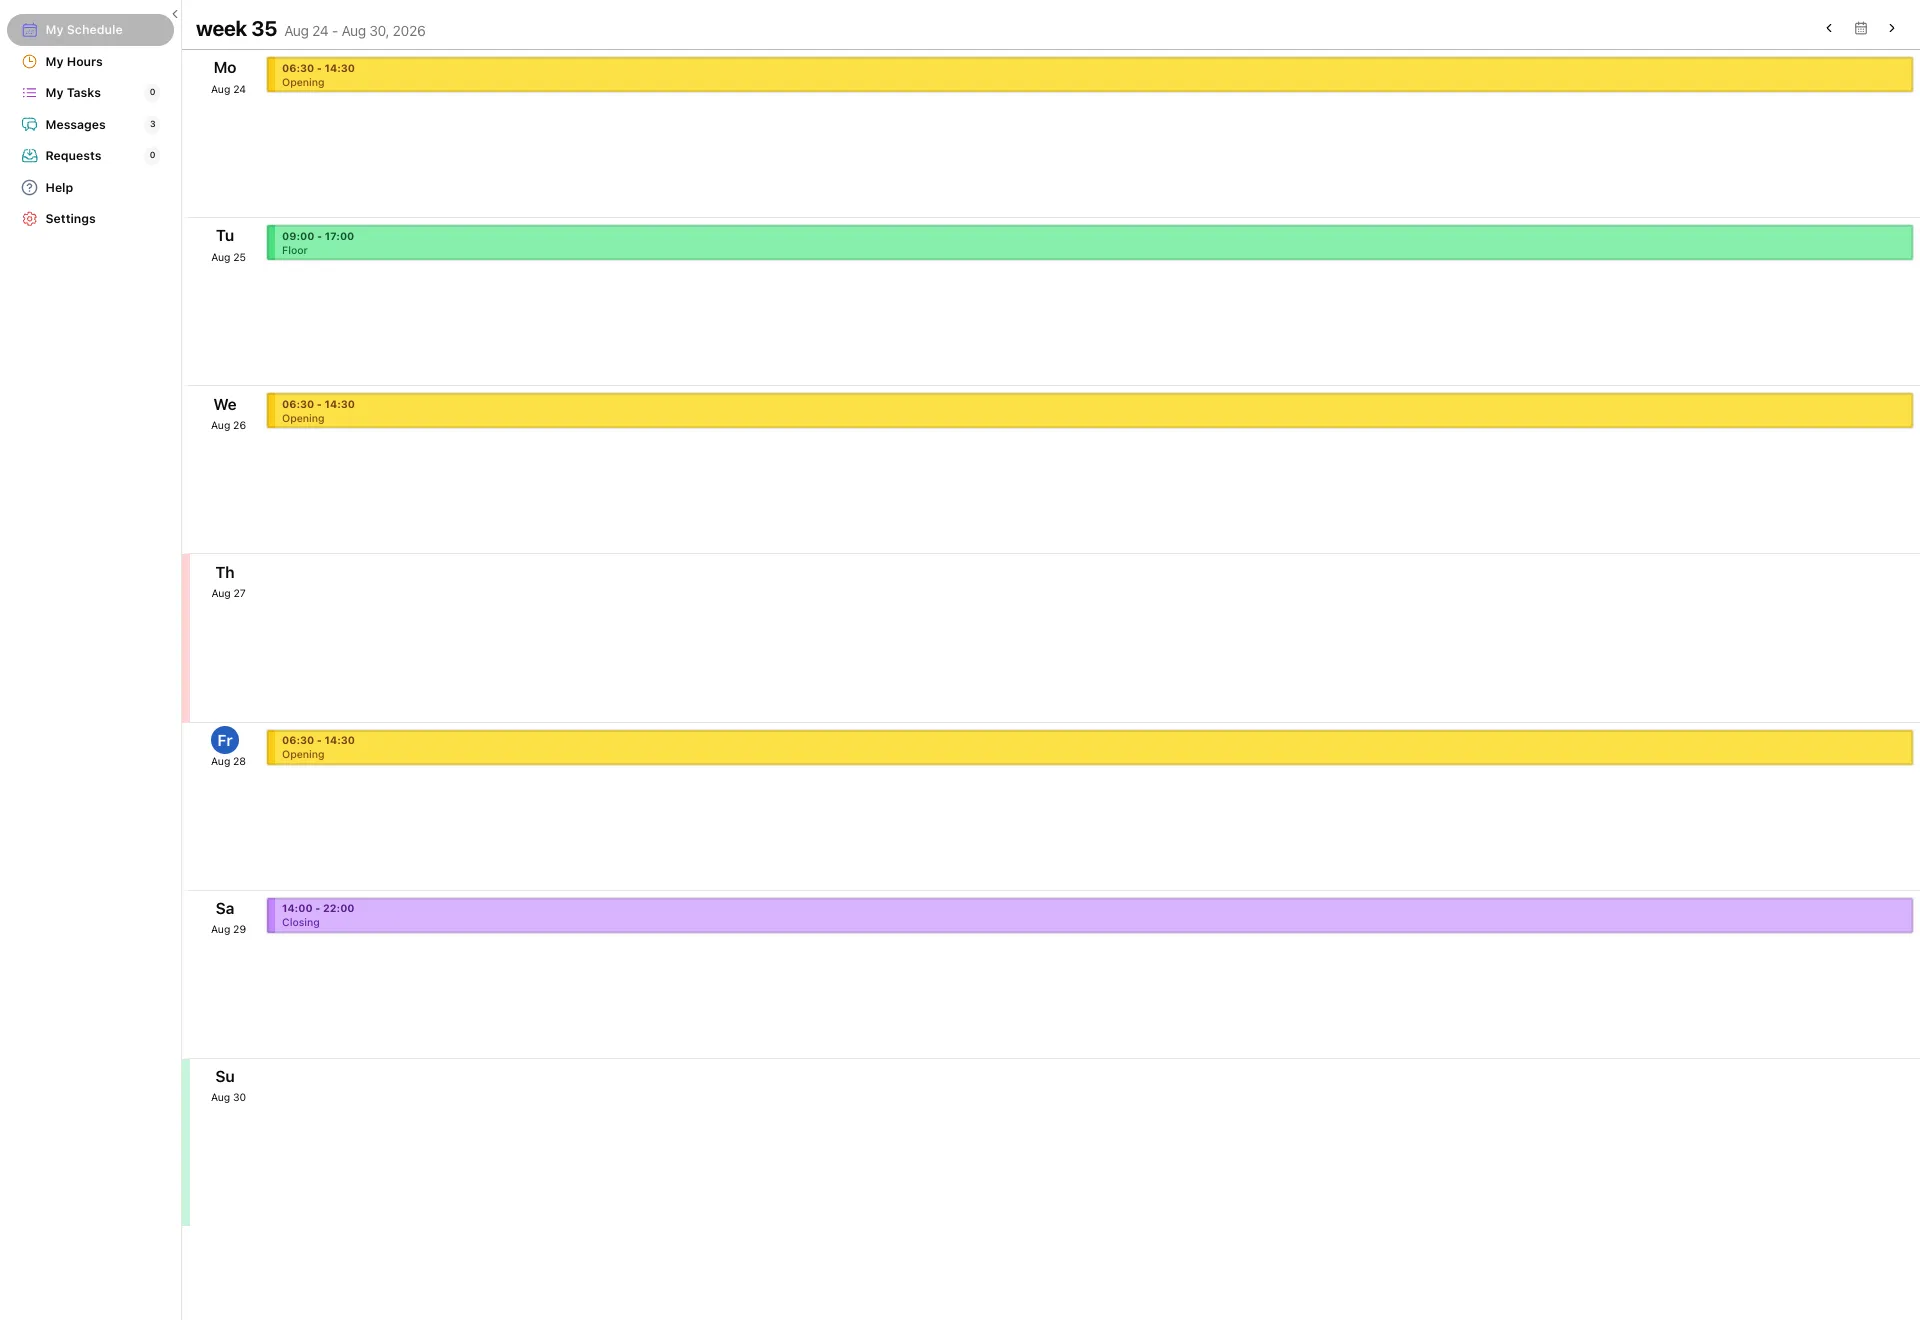Click the Su Aug 30 day label
1920x1320 pixels.
(x=227, y=1086)
